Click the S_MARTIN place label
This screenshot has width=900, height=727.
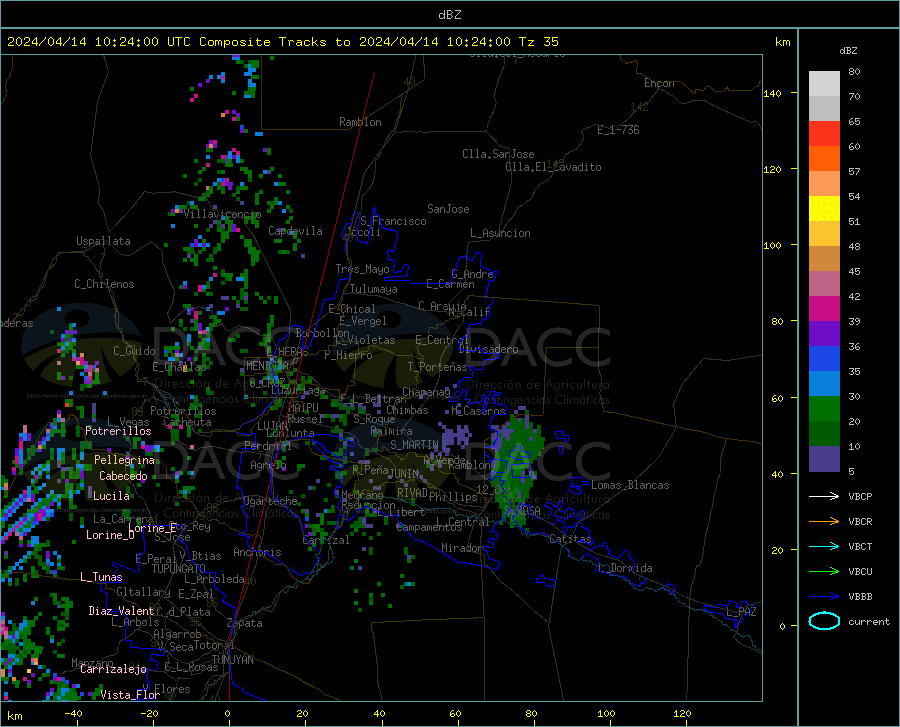coord(414,445)
